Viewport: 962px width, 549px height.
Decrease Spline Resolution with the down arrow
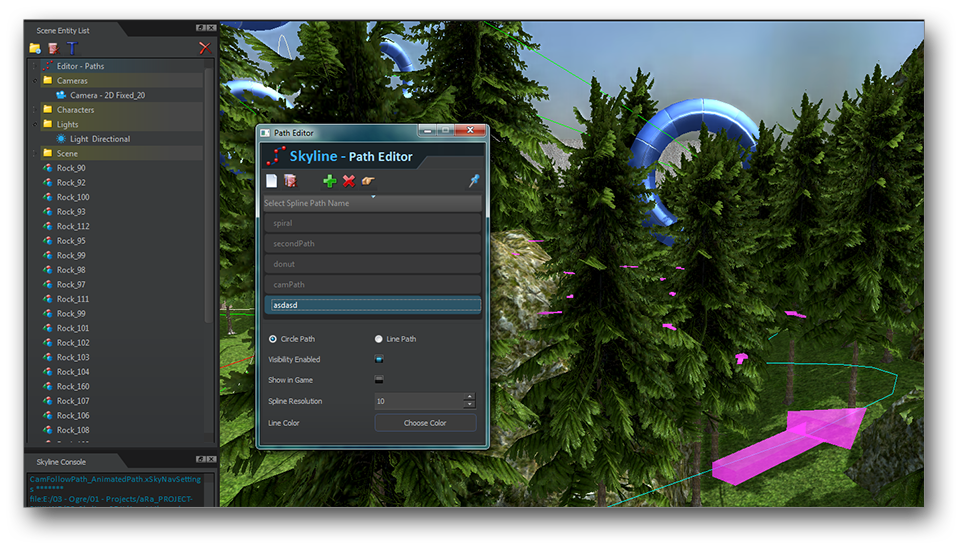point(469,405)
